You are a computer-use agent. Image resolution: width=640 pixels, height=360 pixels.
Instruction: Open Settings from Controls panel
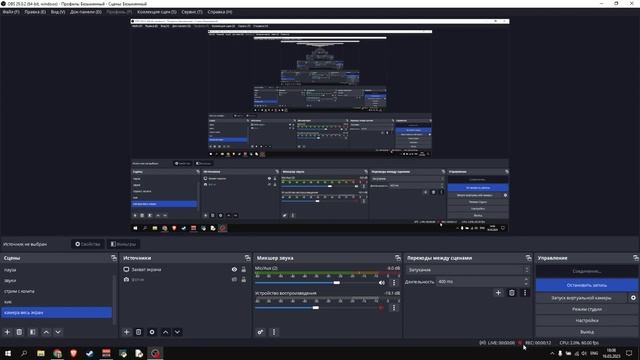coord(587,321)
